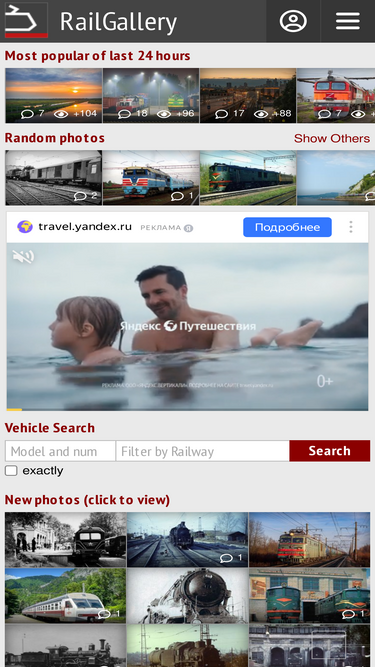Focus the Filter by Railway field
Viewport: 375px width, 667px height.
coord(203,451)
